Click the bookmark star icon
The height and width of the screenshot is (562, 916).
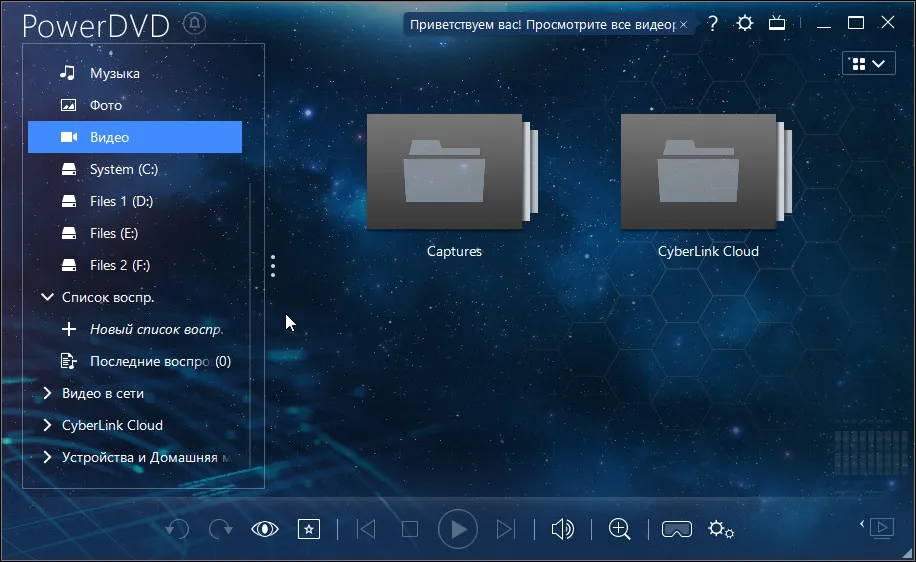[x=308, y=529]
